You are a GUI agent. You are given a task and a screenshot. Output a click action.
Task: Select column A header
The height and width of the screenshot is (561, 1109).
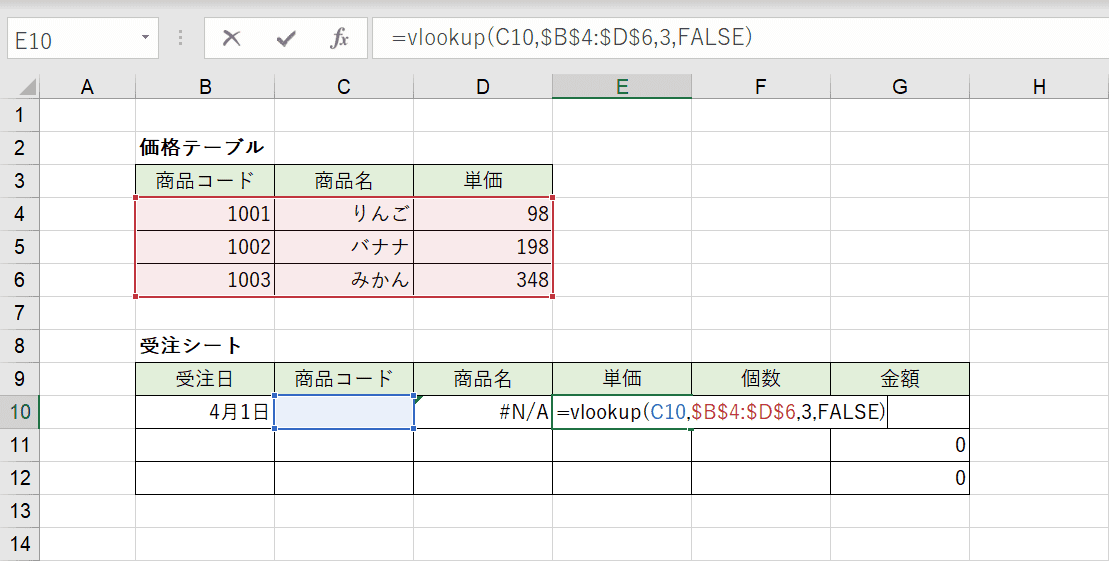[x=87, y=87]
